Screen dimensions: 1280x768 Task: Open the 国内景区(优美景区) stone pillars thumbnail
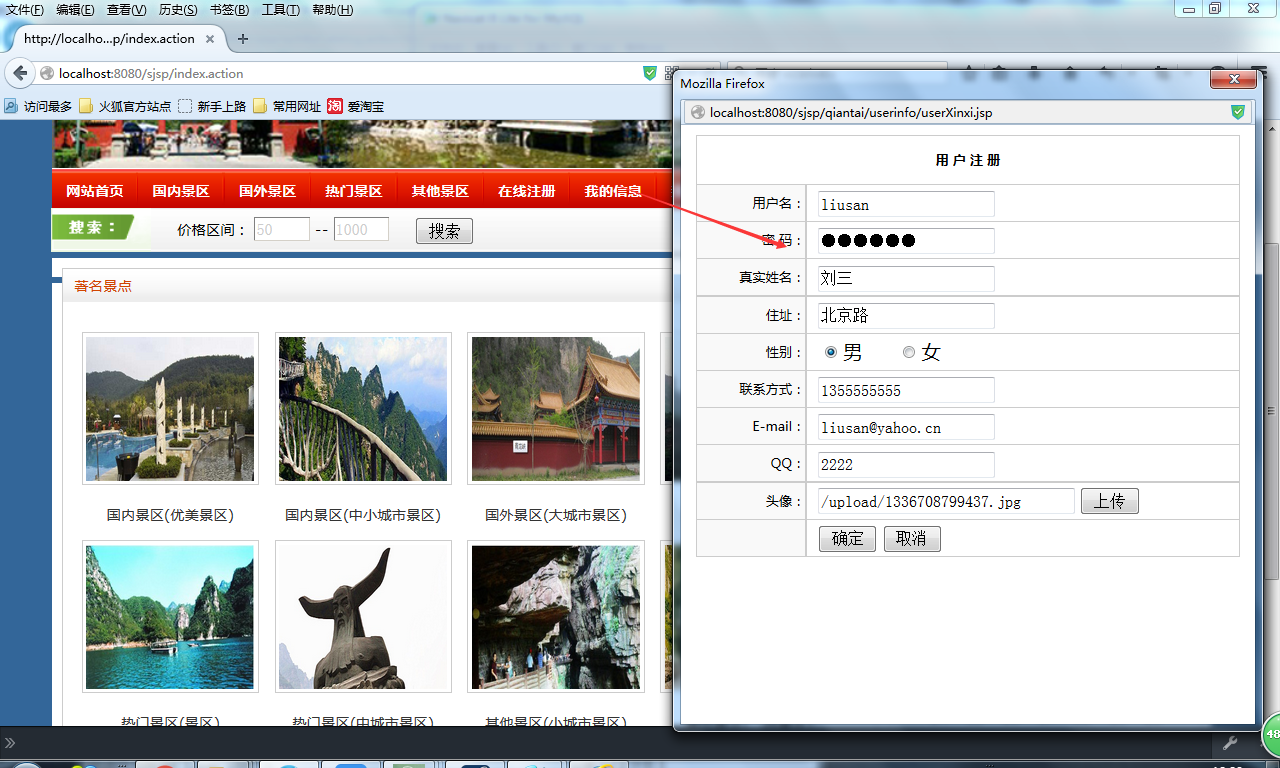point(170,409)
